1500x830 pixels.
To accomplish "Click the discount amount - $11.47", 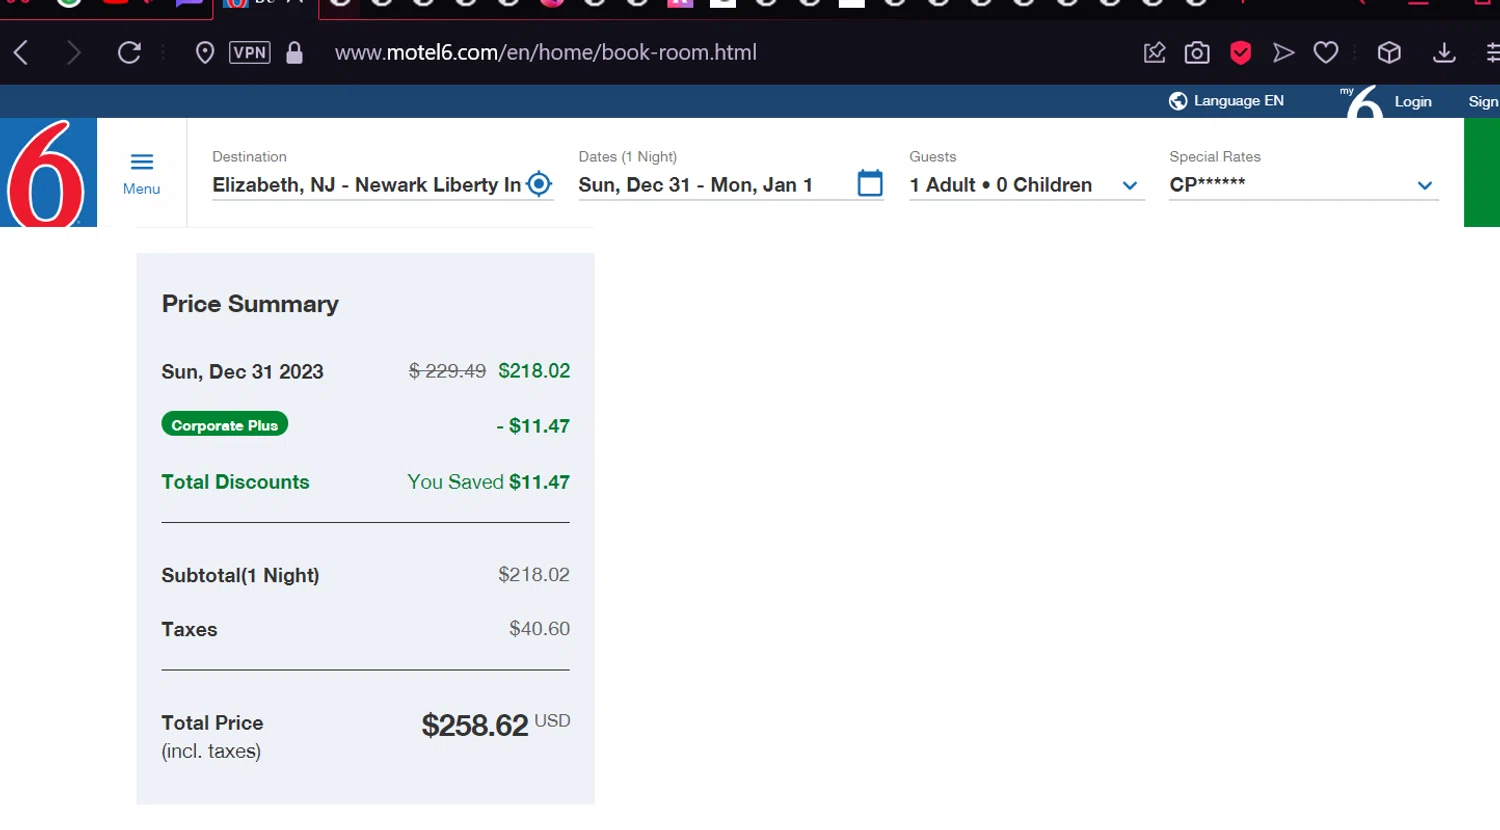I will pos(533,426).
